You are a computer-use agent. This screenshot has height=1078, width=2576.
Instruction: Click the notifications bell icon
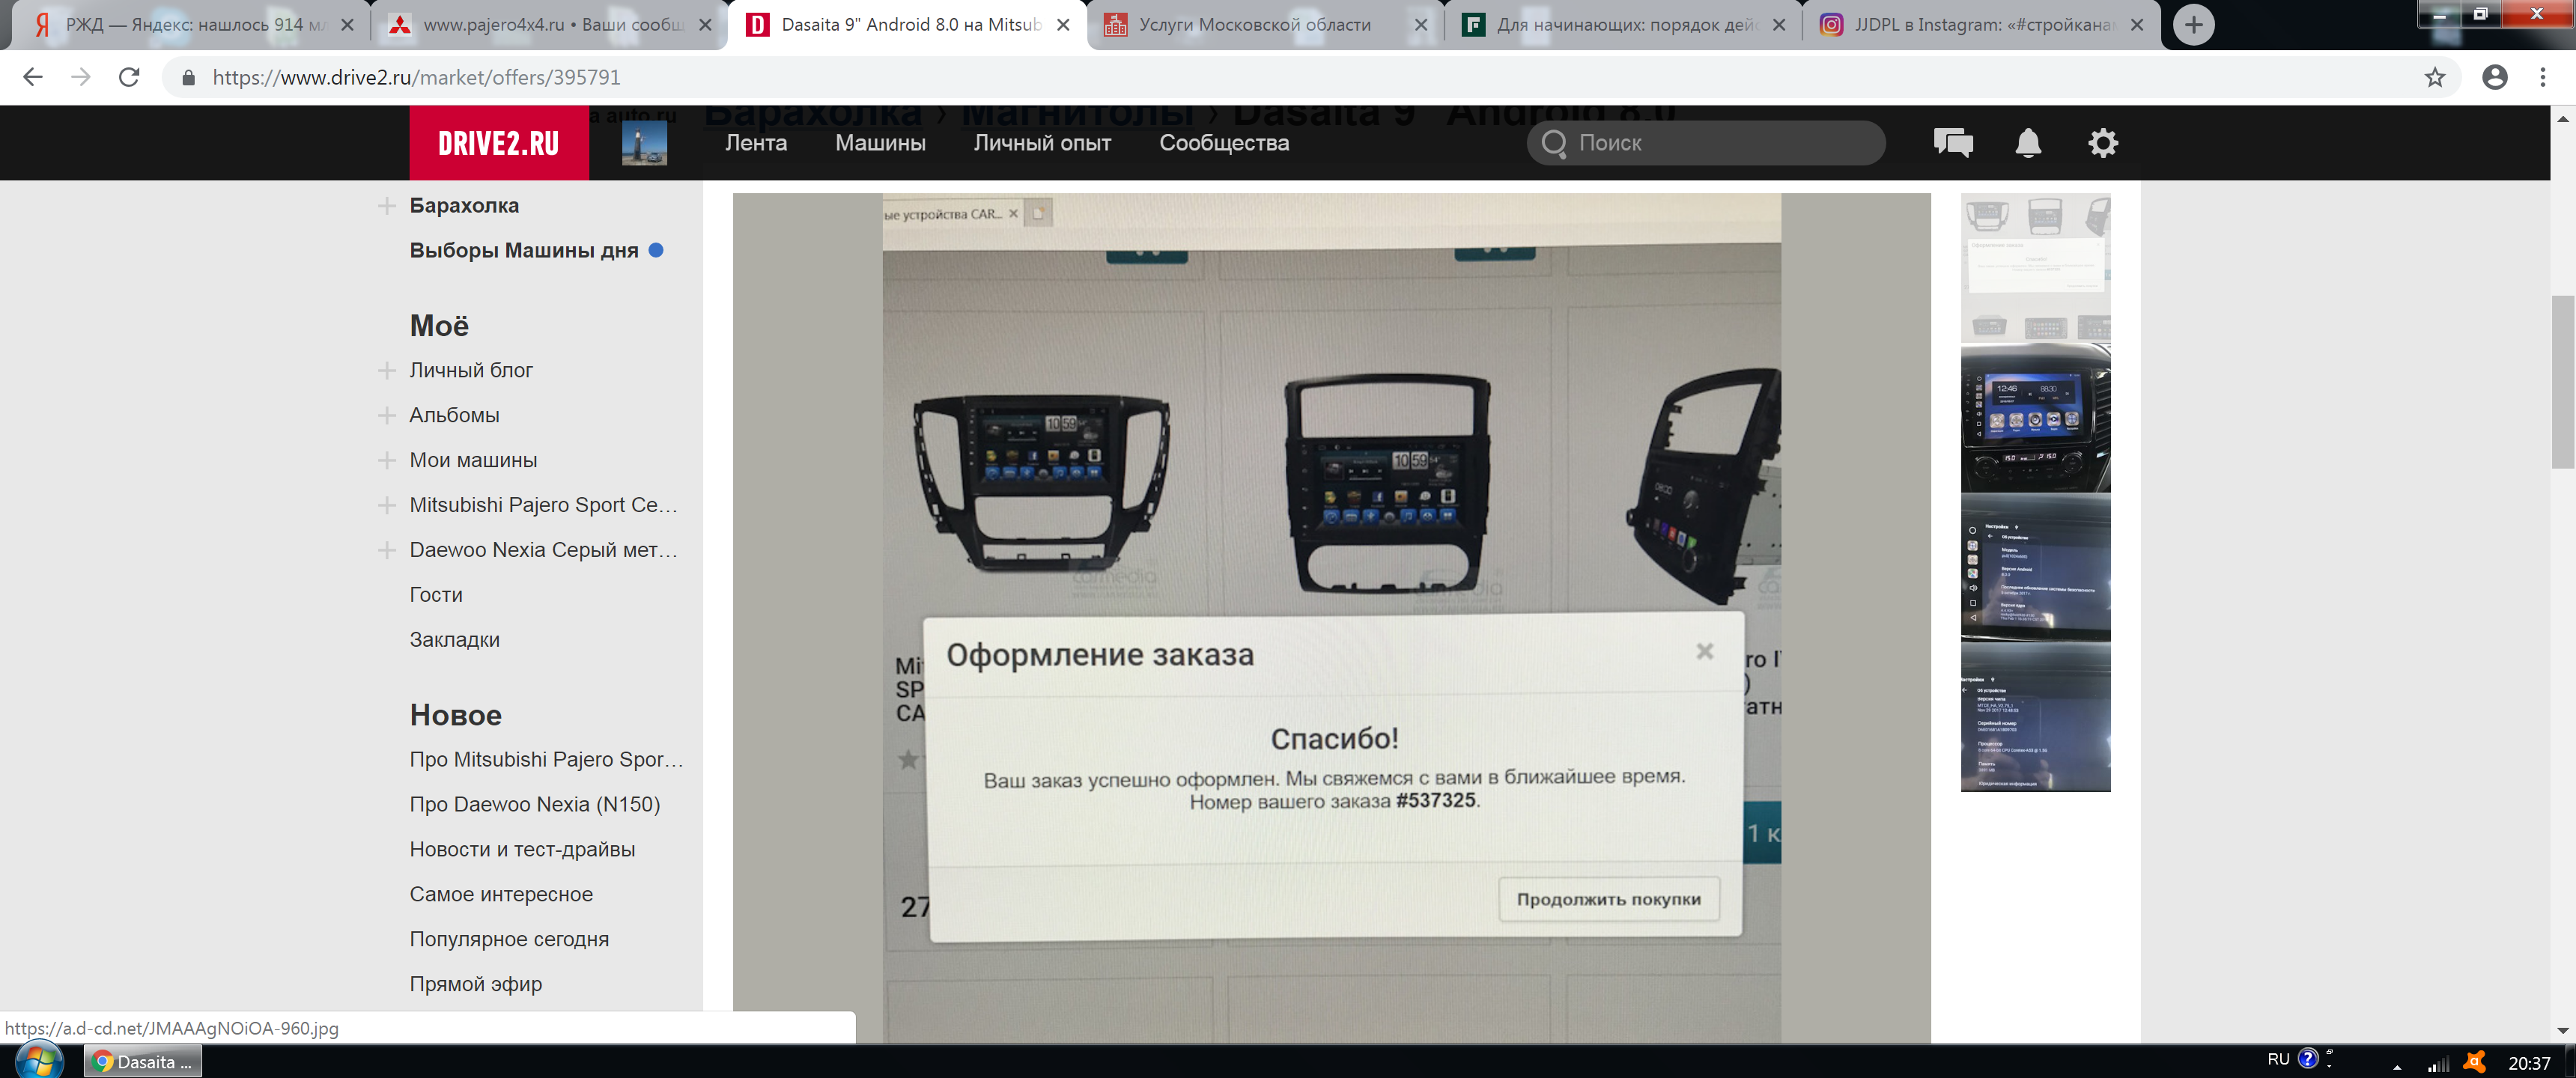click(x=2027, y=143)
